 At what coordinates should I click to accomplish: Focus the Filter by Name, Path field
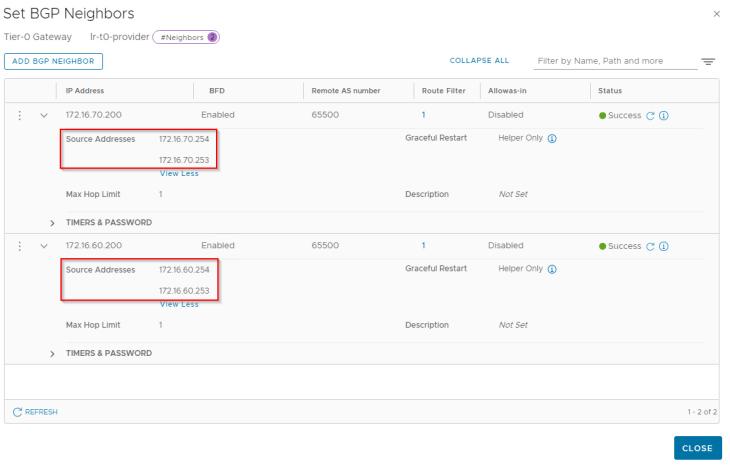tap(615, 61)
